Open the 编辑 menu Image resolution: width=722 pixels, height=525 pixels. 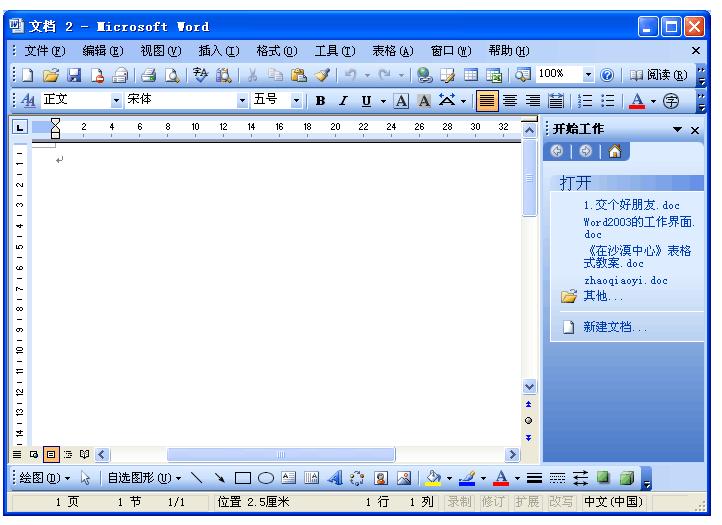pyautogui.click(x=103, y=51)
